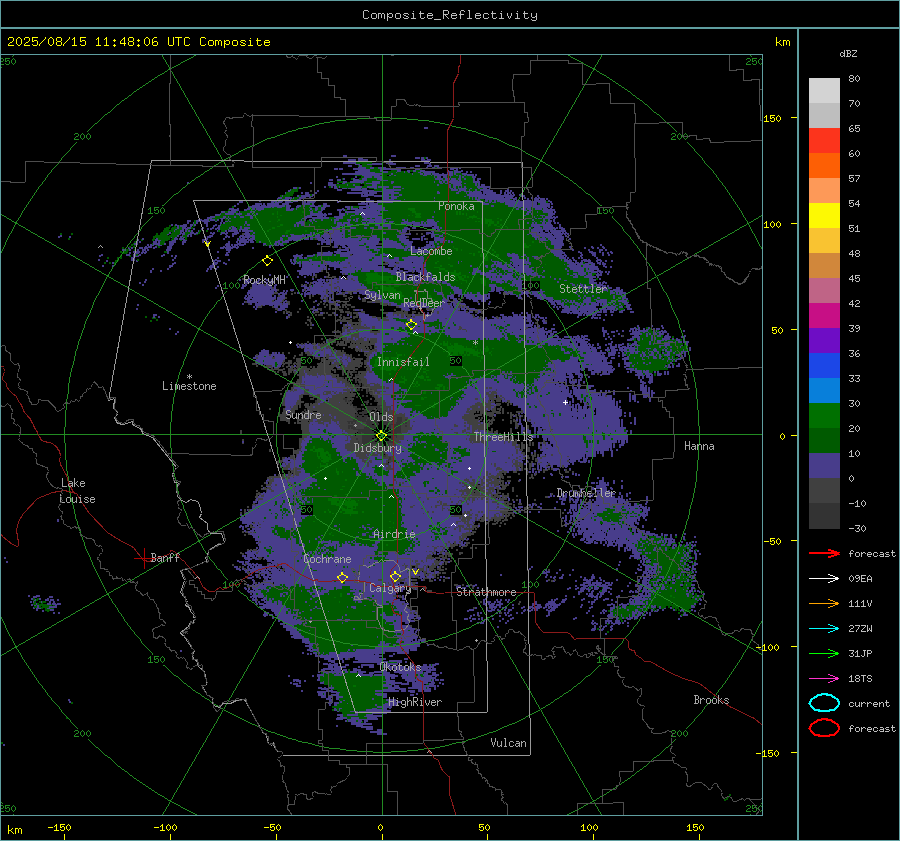The width and height of the screenshot is (900, 841).
Task: Click the yellow diamond marker near RedDeer
Action: point(412,325)
